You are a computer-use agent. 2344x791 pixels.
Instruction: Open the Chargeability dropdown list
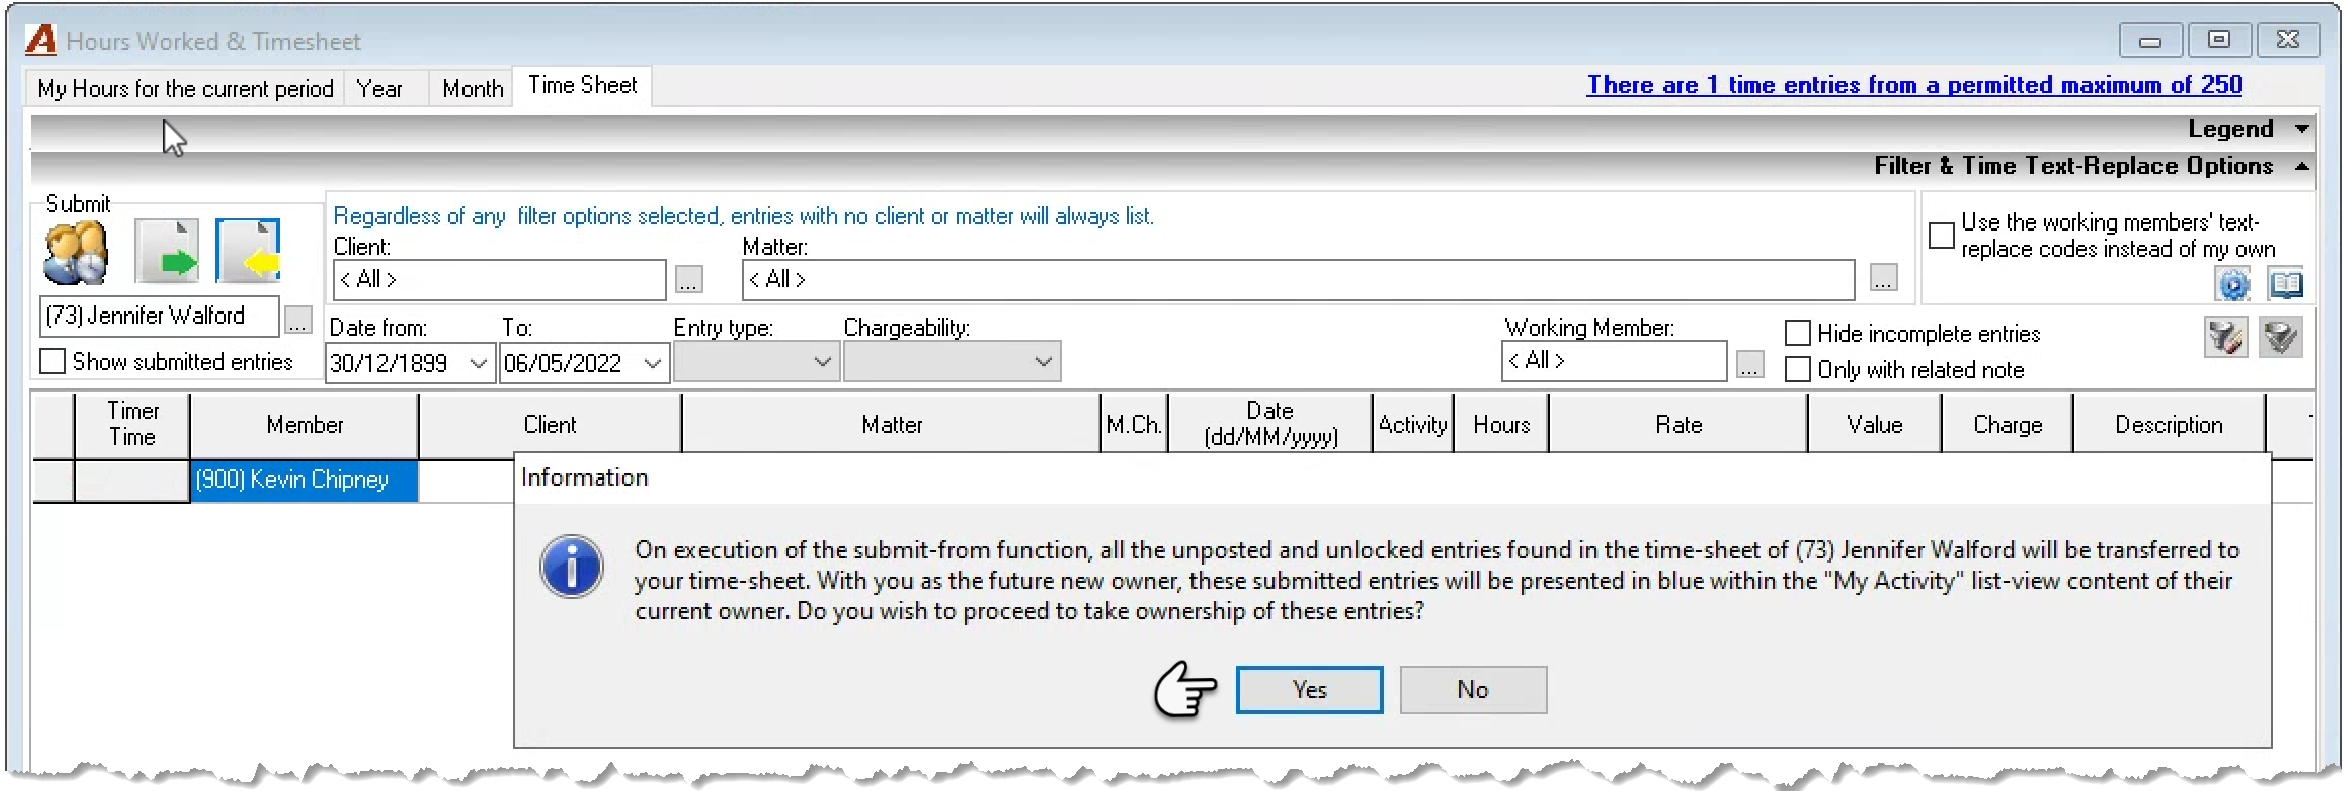tap(952, 362)
